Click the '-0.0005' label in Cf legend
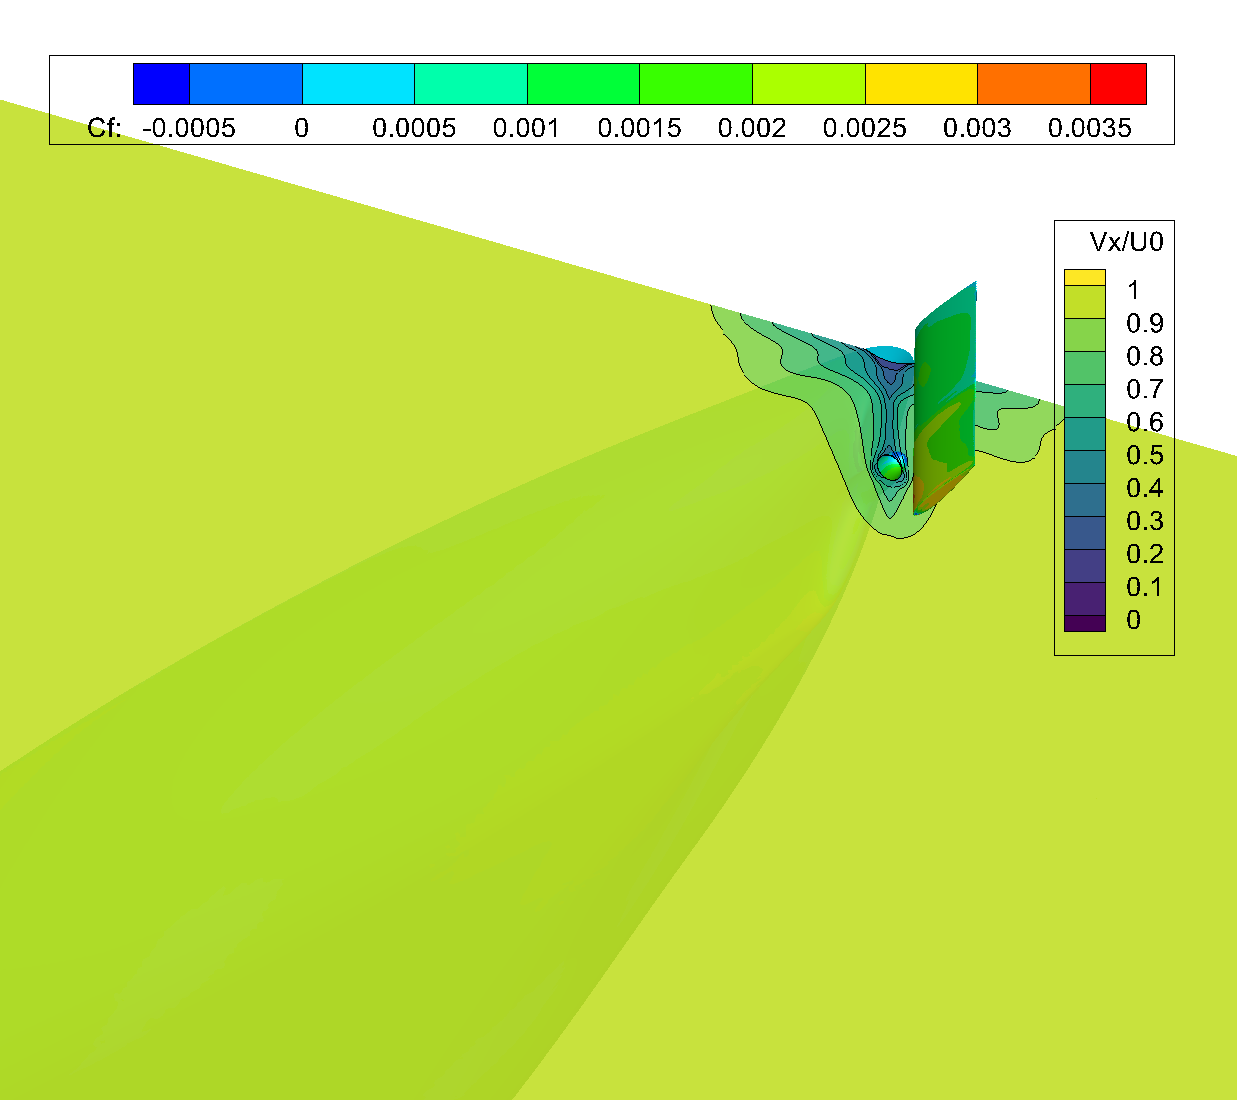This screenshot has height=1100, width=1237. coord(189,128)
